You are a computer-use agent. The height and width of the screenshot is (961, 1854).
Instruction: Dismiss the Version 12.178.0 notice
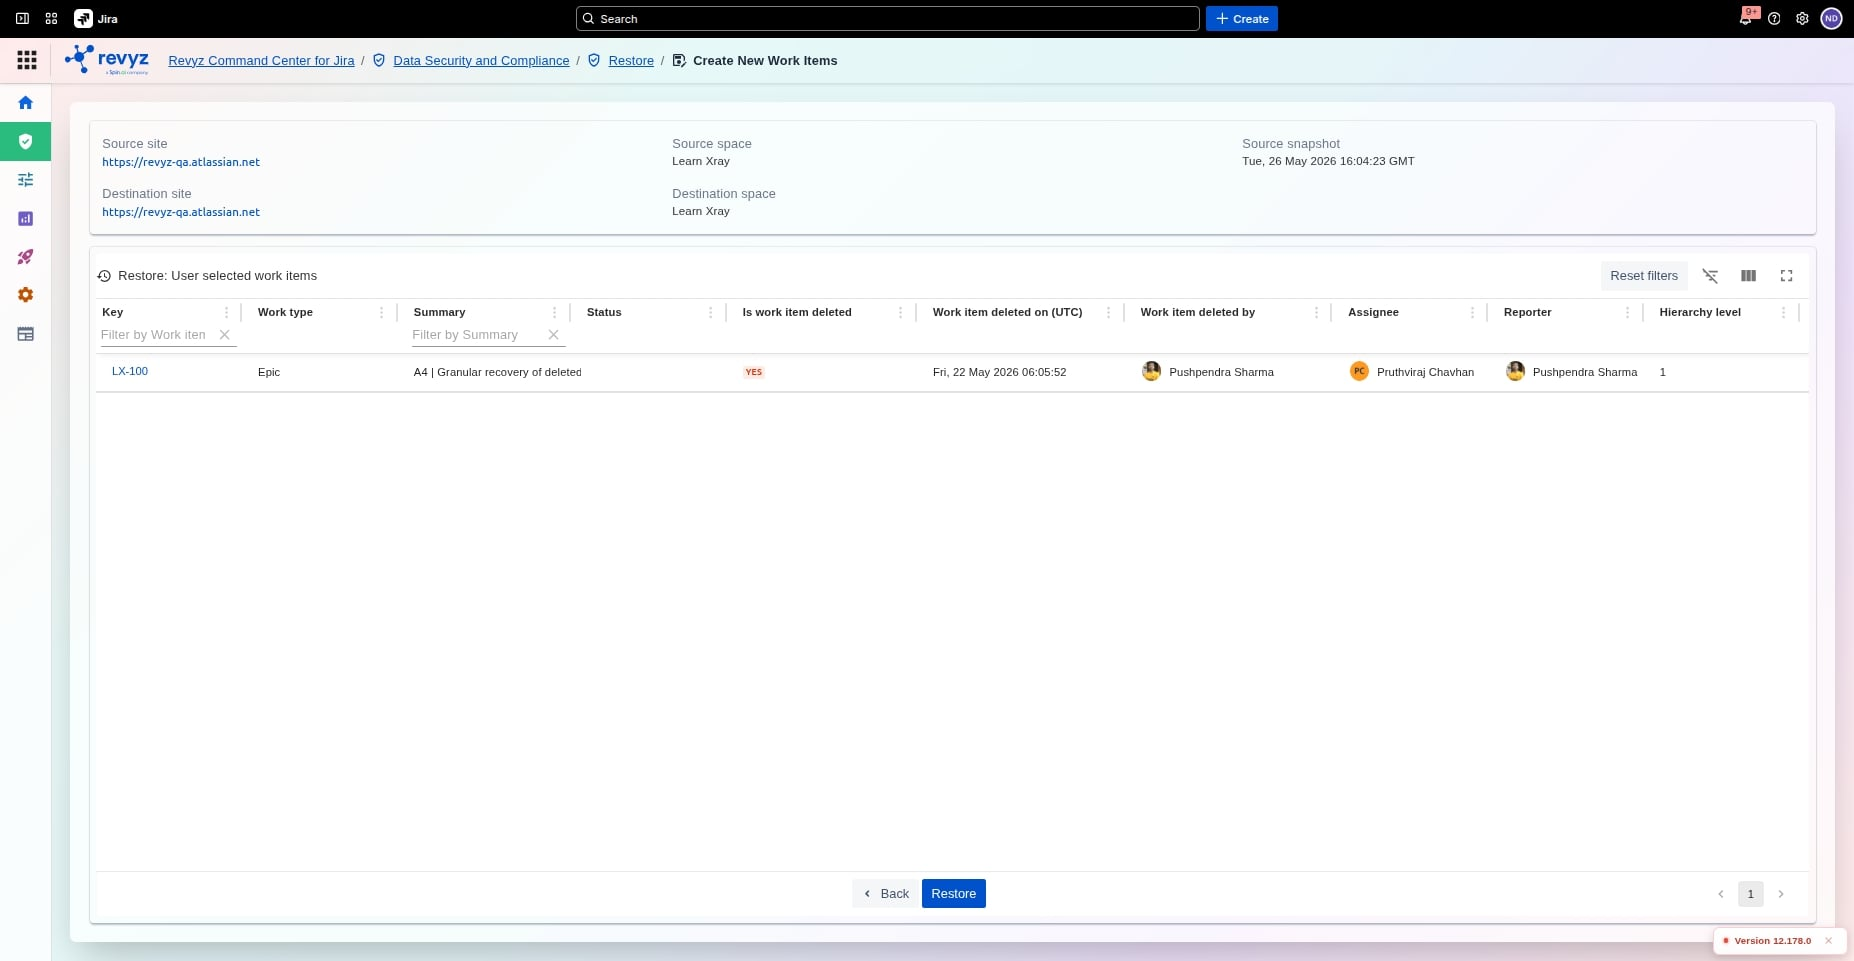[1828, 941]
